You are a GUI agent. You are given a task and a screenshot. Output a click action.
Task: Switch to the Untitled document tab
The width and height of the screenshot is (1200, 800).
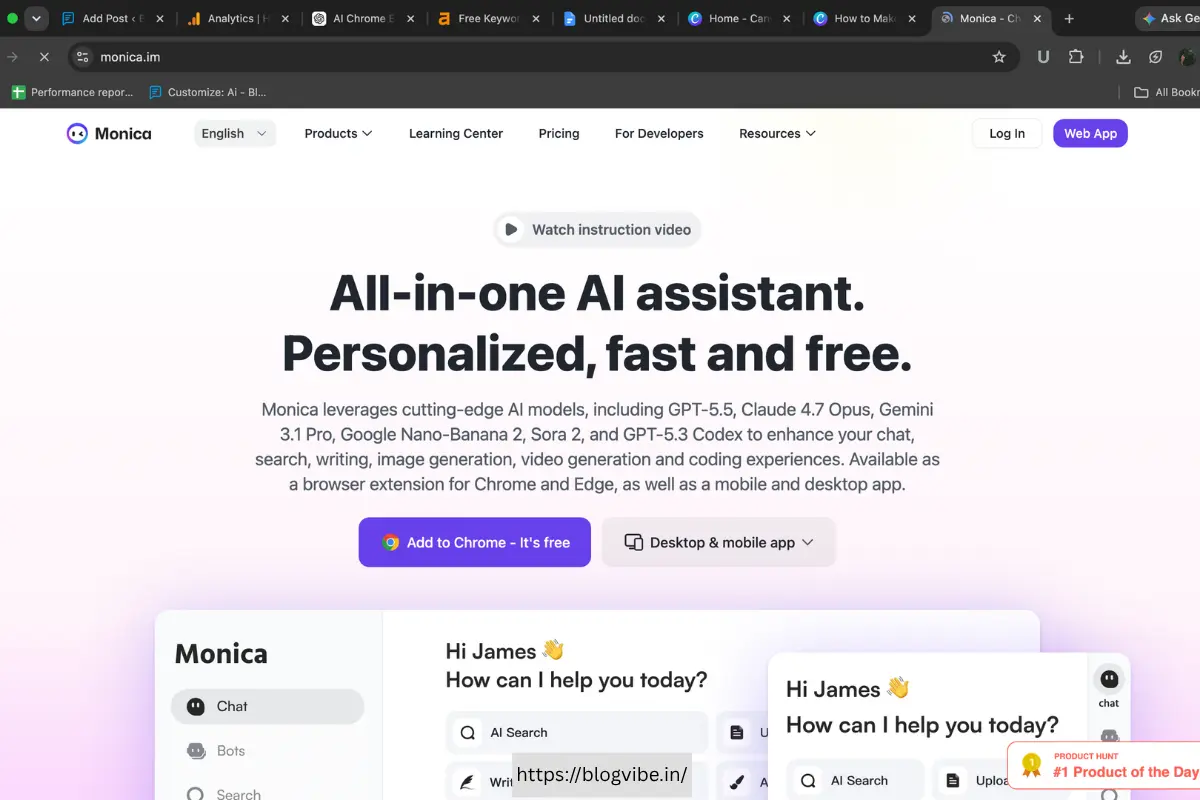point(613,18)
